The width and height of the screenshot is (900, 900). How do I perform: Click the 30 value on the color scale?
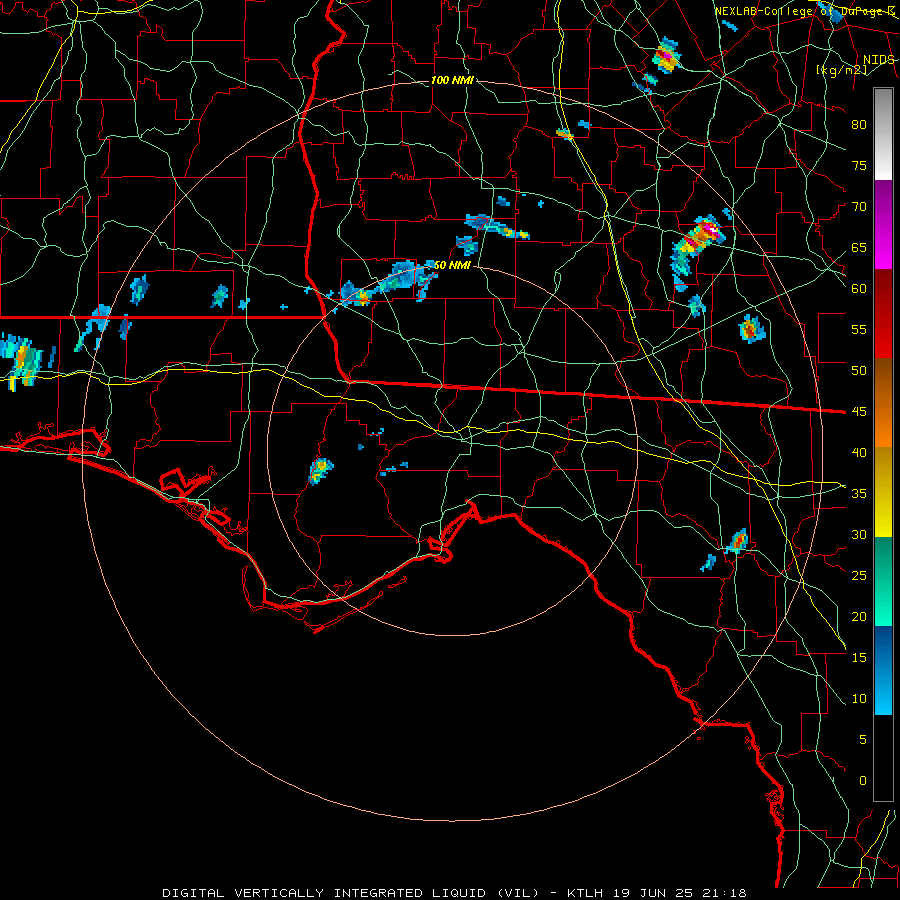point(859,535)
